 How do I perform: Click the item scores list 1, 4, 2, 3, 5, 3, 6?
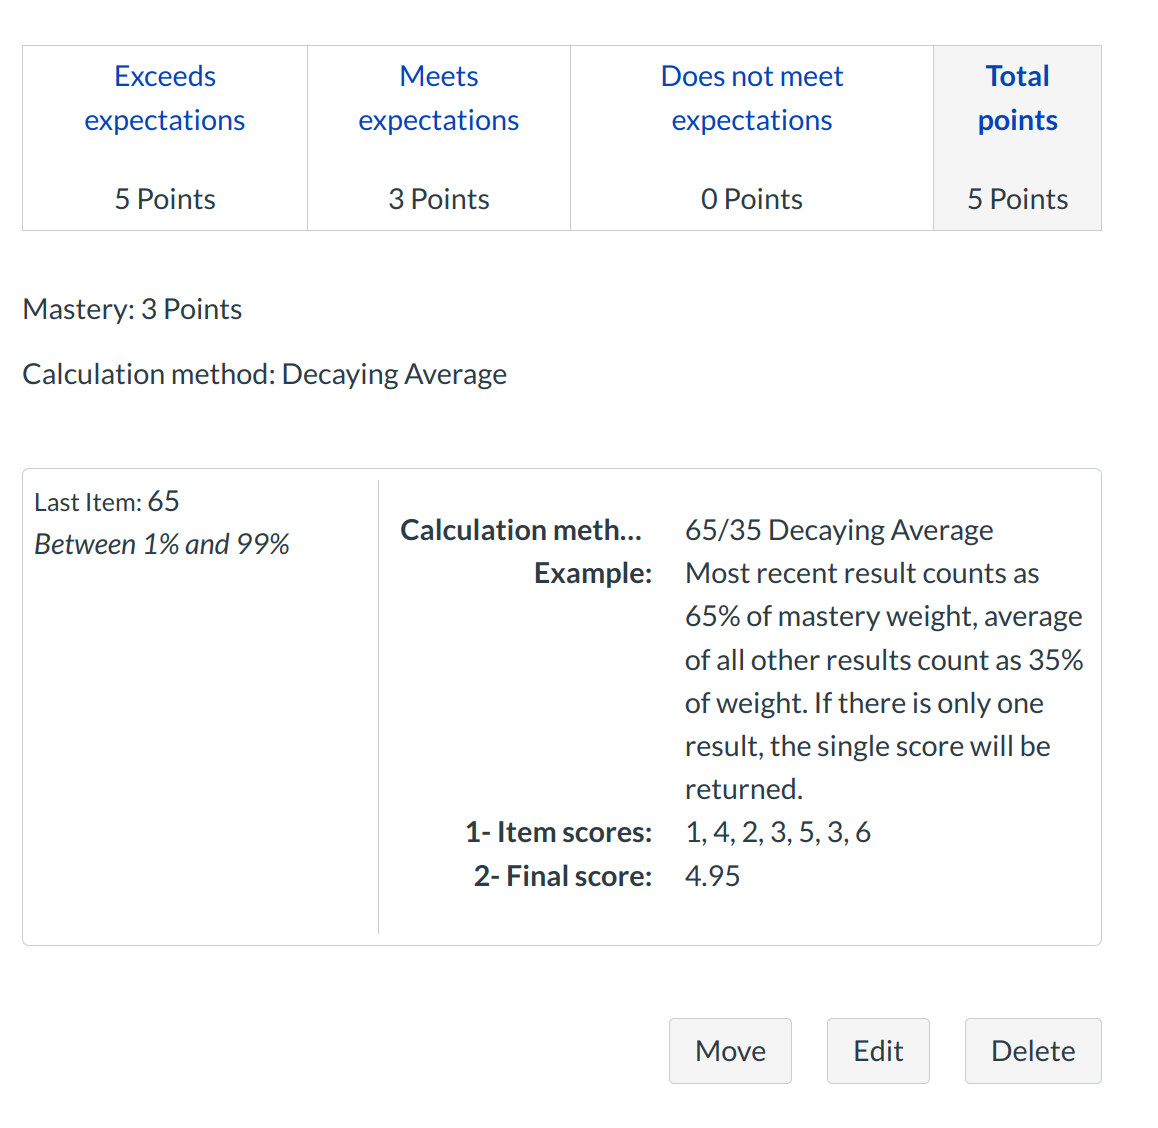tap(777, 832)
